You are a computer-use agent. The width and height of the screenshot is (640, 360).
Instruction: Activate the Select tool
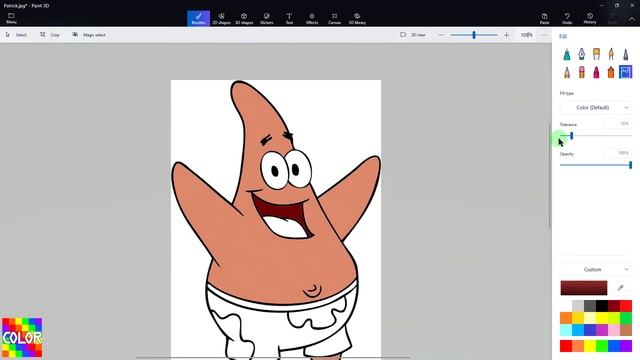coord(16,35)
